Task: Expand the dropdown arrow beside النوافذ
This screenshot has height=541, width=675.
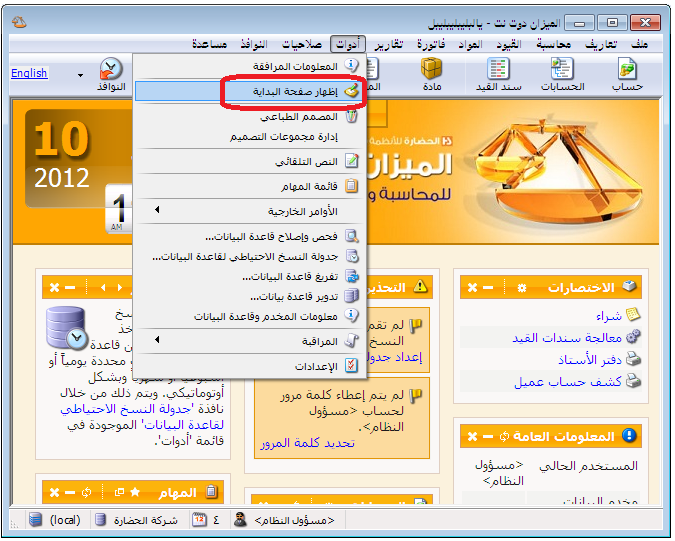Action: (x=81, y=75)
